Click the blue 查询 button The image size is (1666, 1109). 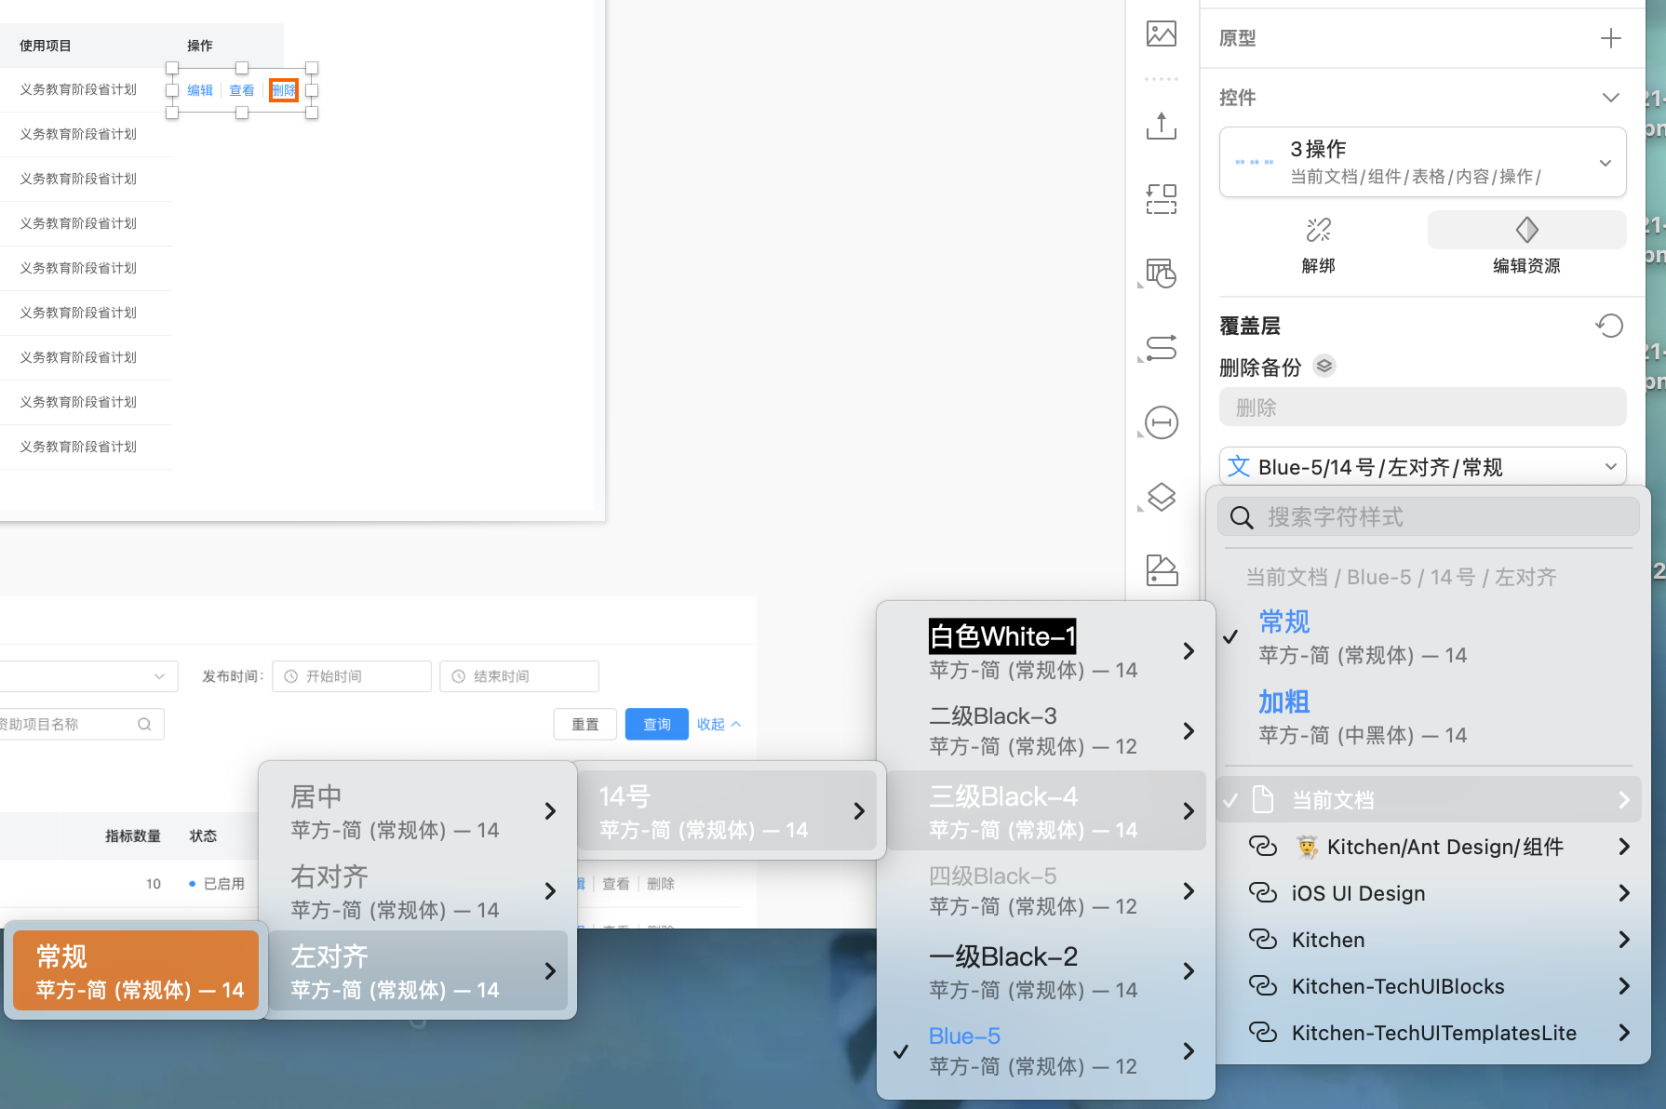coord(656,724)
